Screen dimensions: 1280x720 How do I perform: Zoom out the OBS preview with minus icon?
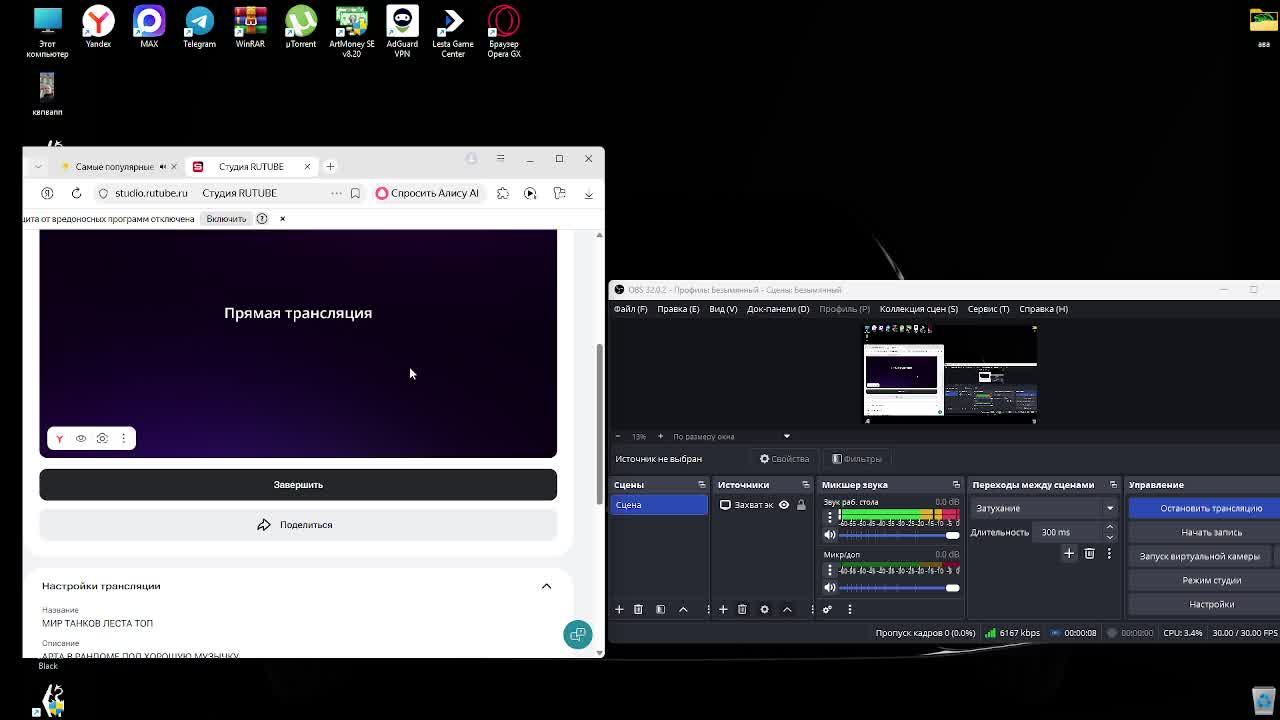tap(617, 436)
